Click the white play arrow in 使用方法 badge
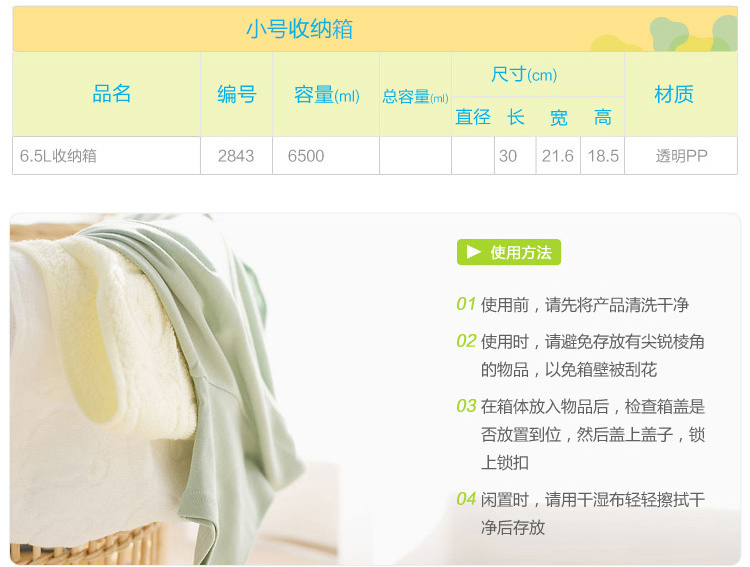The width and height of the screenshot is (750, 567). 474,252
